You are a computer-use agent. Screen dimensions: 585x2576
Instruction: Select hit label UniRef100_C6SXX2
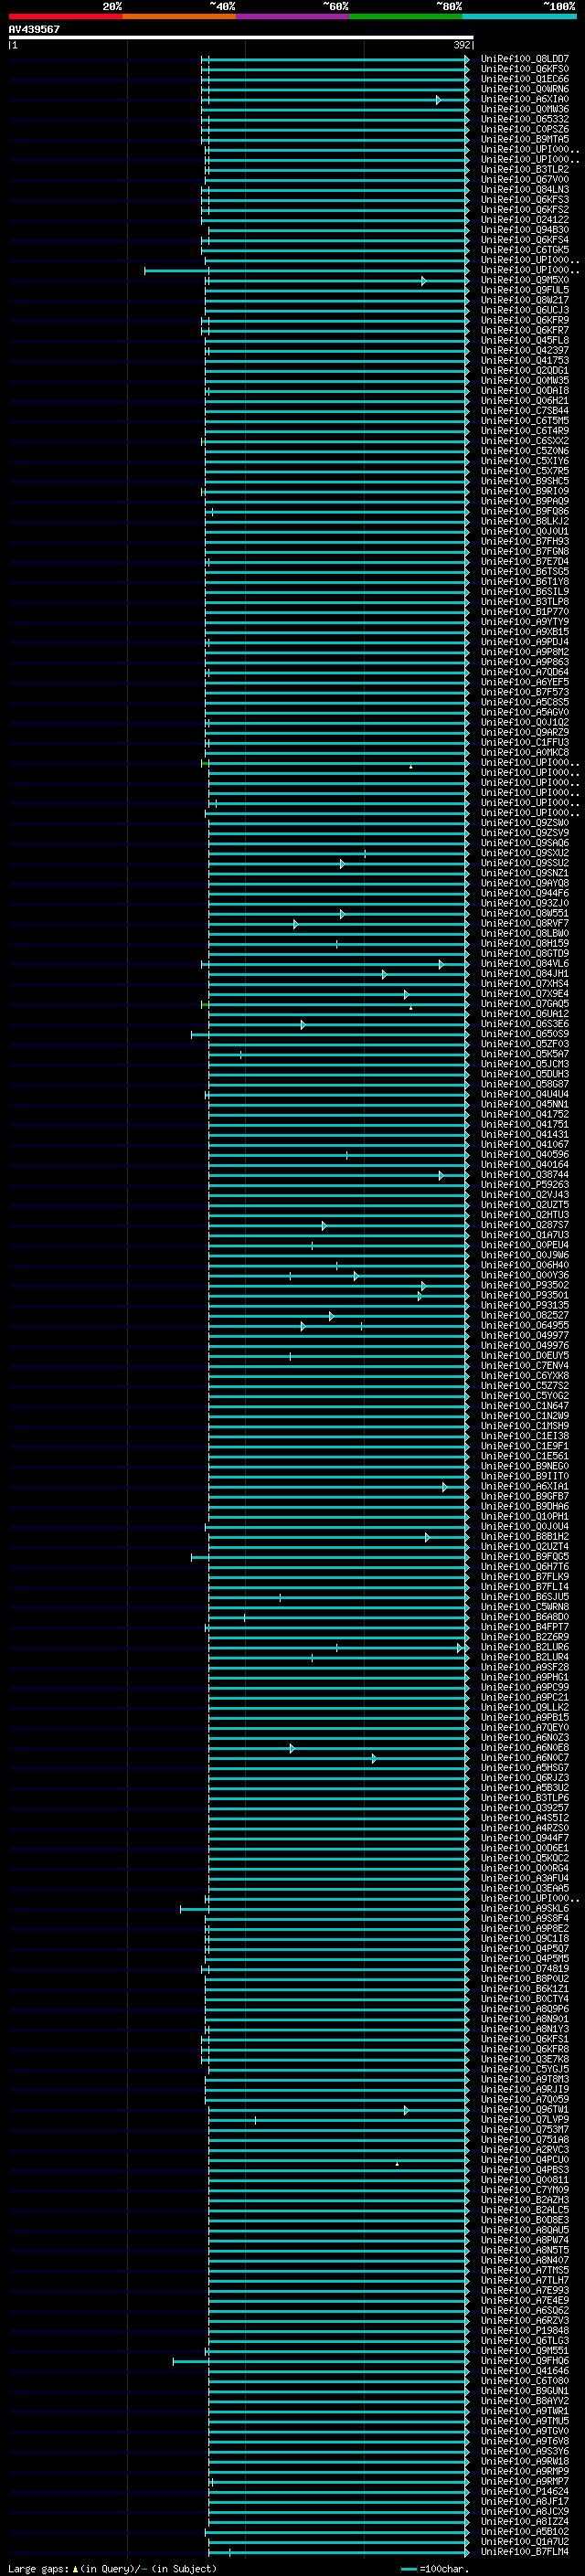pos(525,441)
